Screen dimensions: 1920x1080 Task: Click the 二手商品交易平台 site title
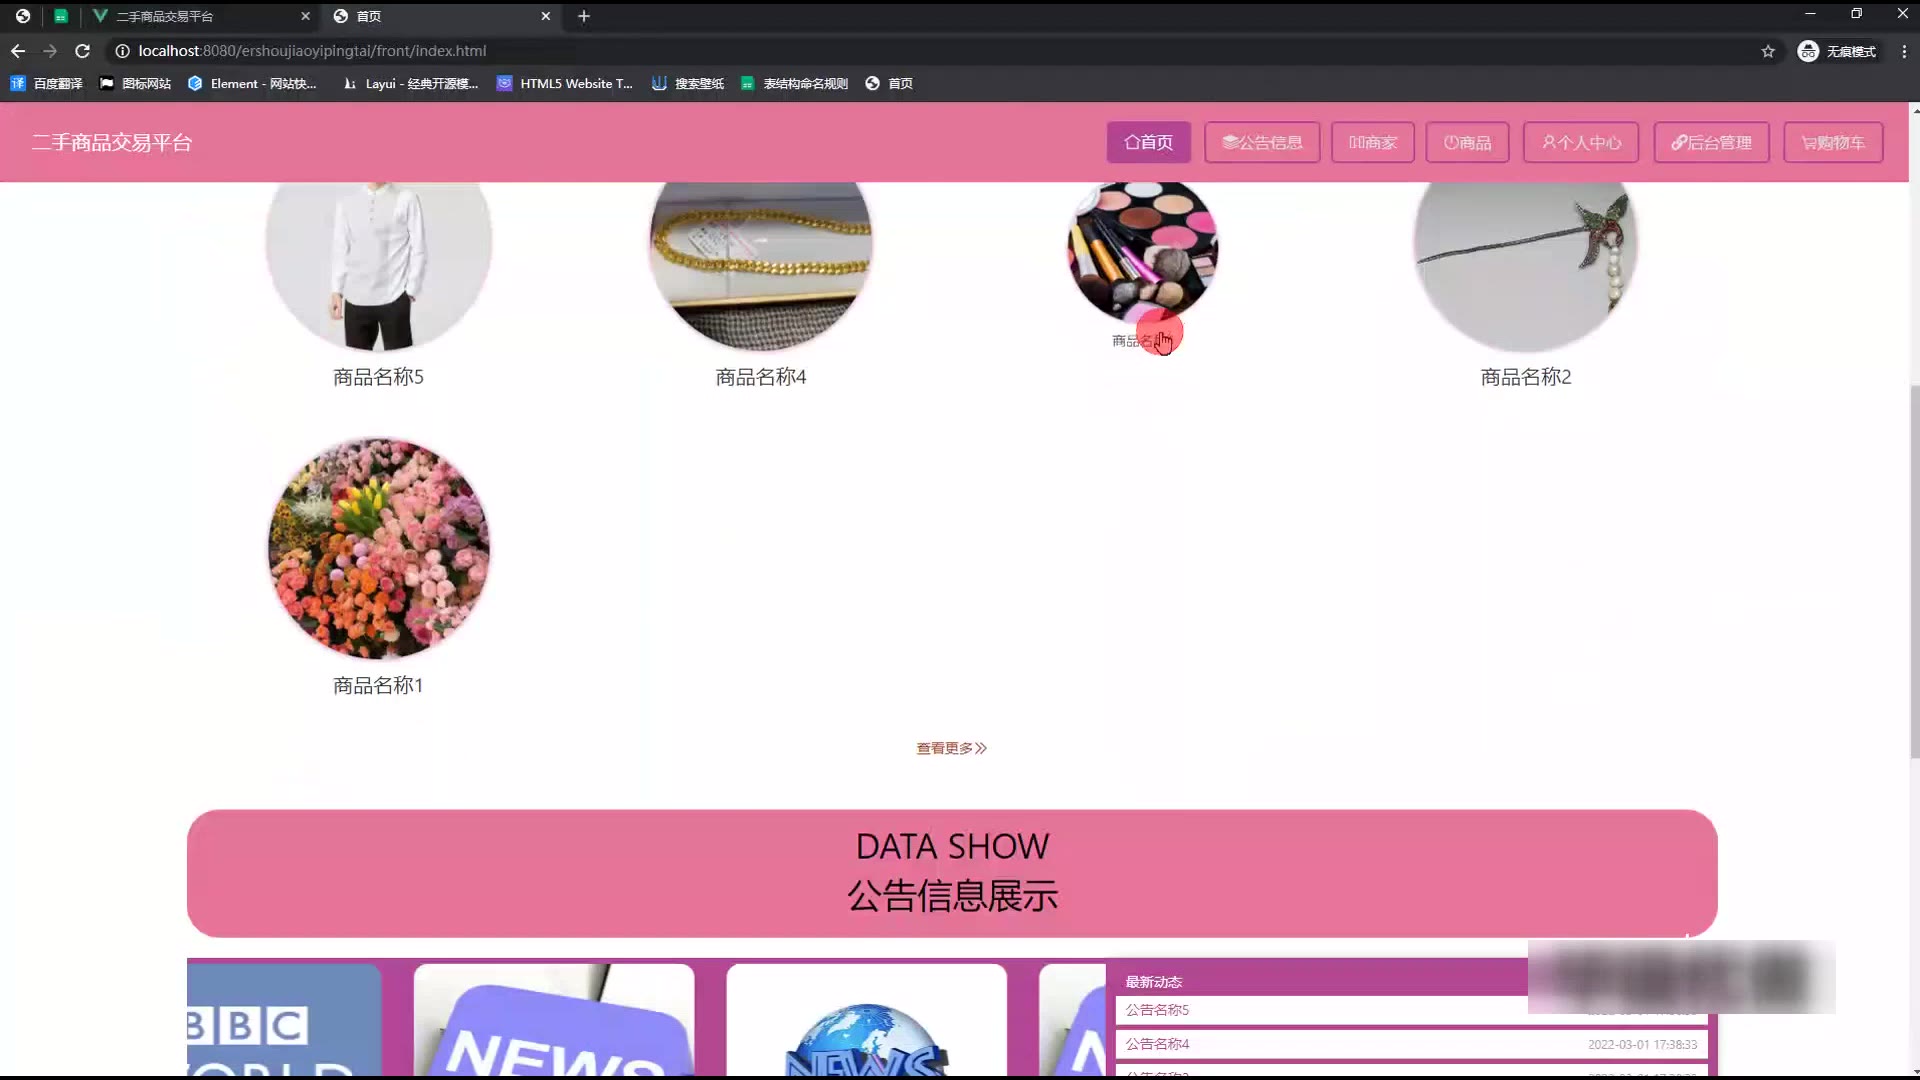pyautogui.click(x=111, y=143)
